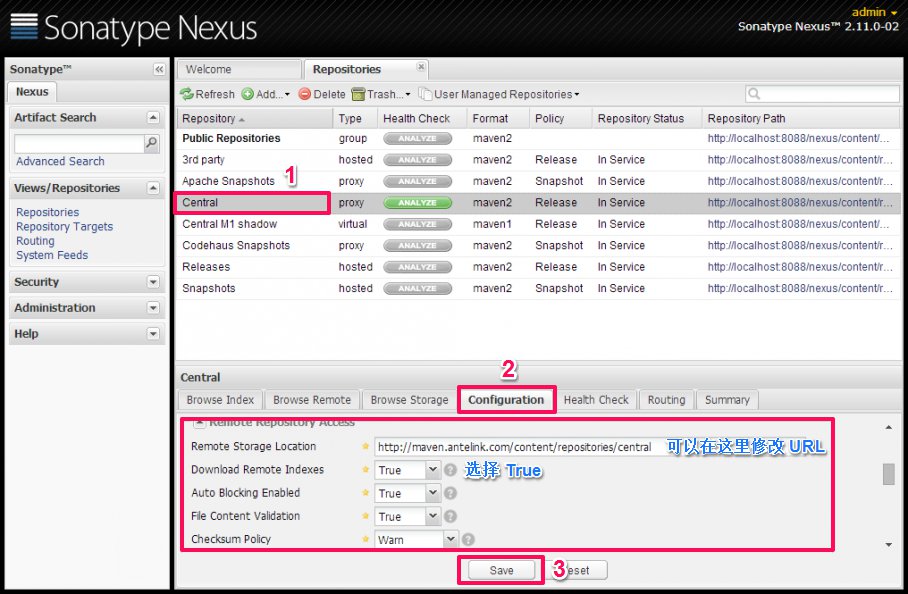This screenshot has height=594, width=908.
Task: Click ANALYZE badge for Snapshots row
Action: tap(418, 288)
